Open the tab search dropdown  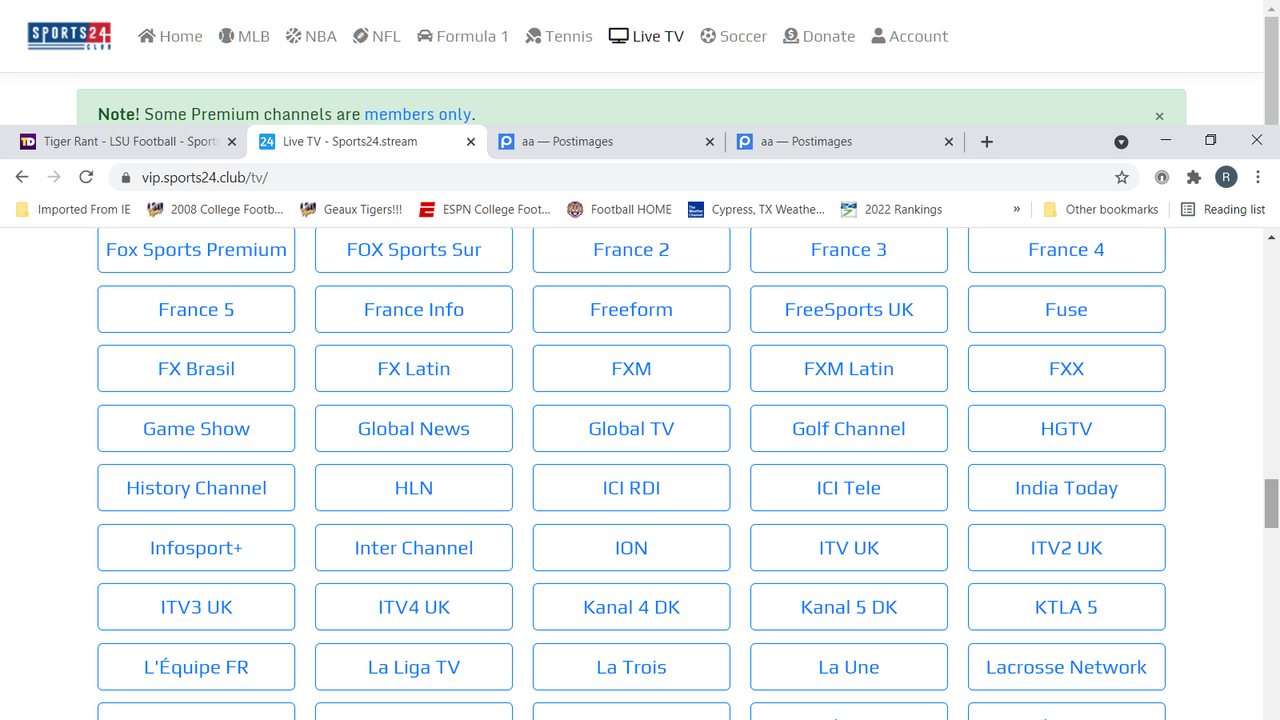(x=1121, y=142)
